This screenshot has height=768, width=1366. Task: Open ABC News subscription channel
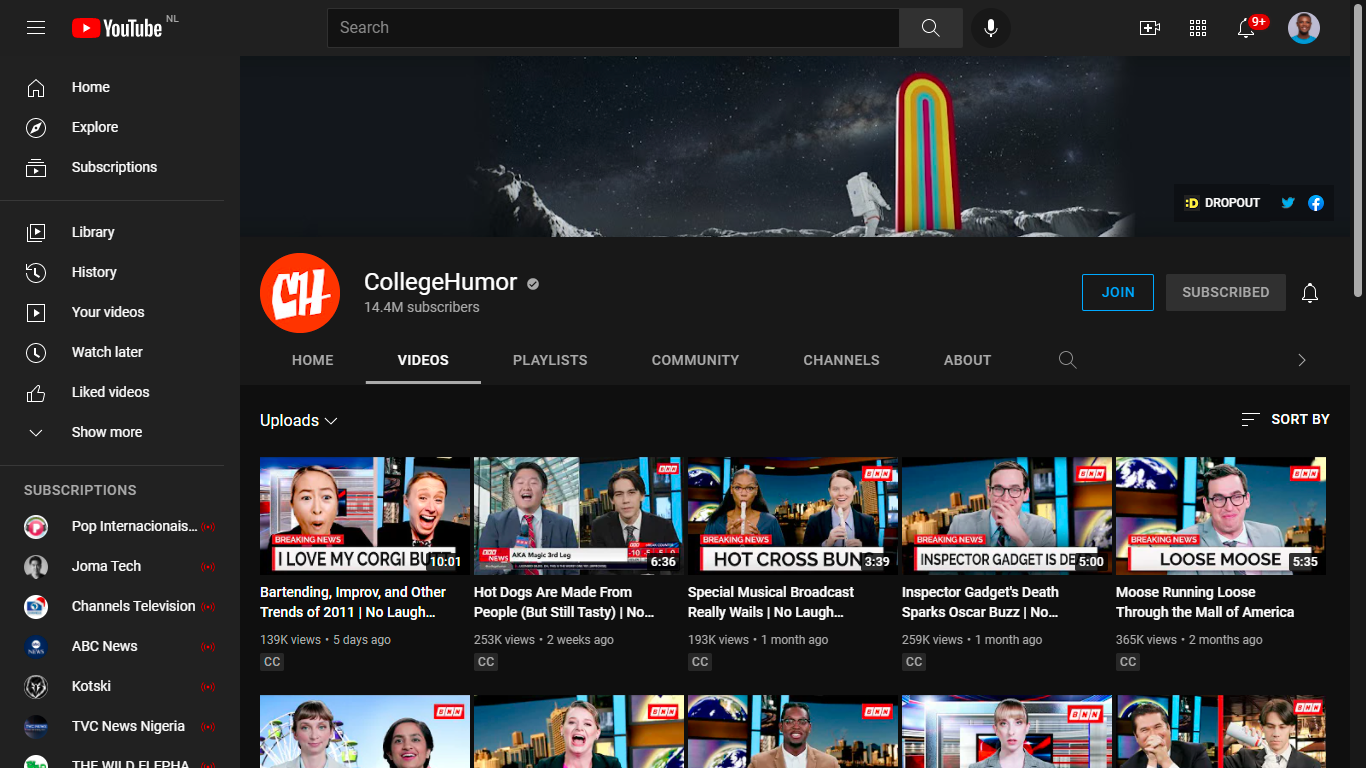coord(112,646)
